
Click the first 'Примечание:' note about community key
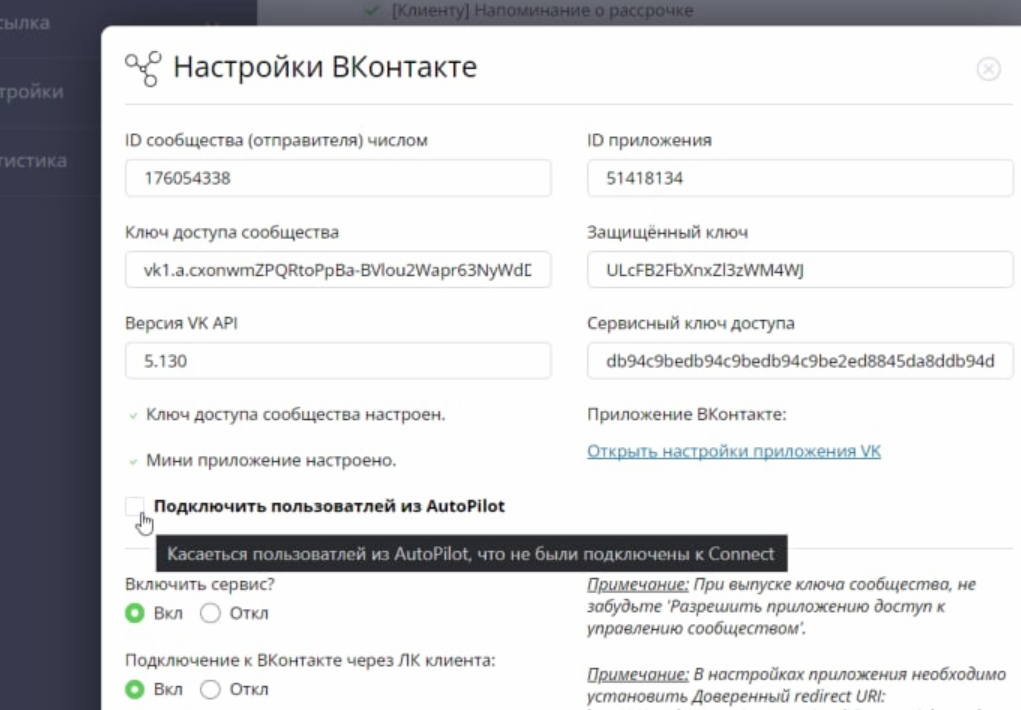click(781, 606)
